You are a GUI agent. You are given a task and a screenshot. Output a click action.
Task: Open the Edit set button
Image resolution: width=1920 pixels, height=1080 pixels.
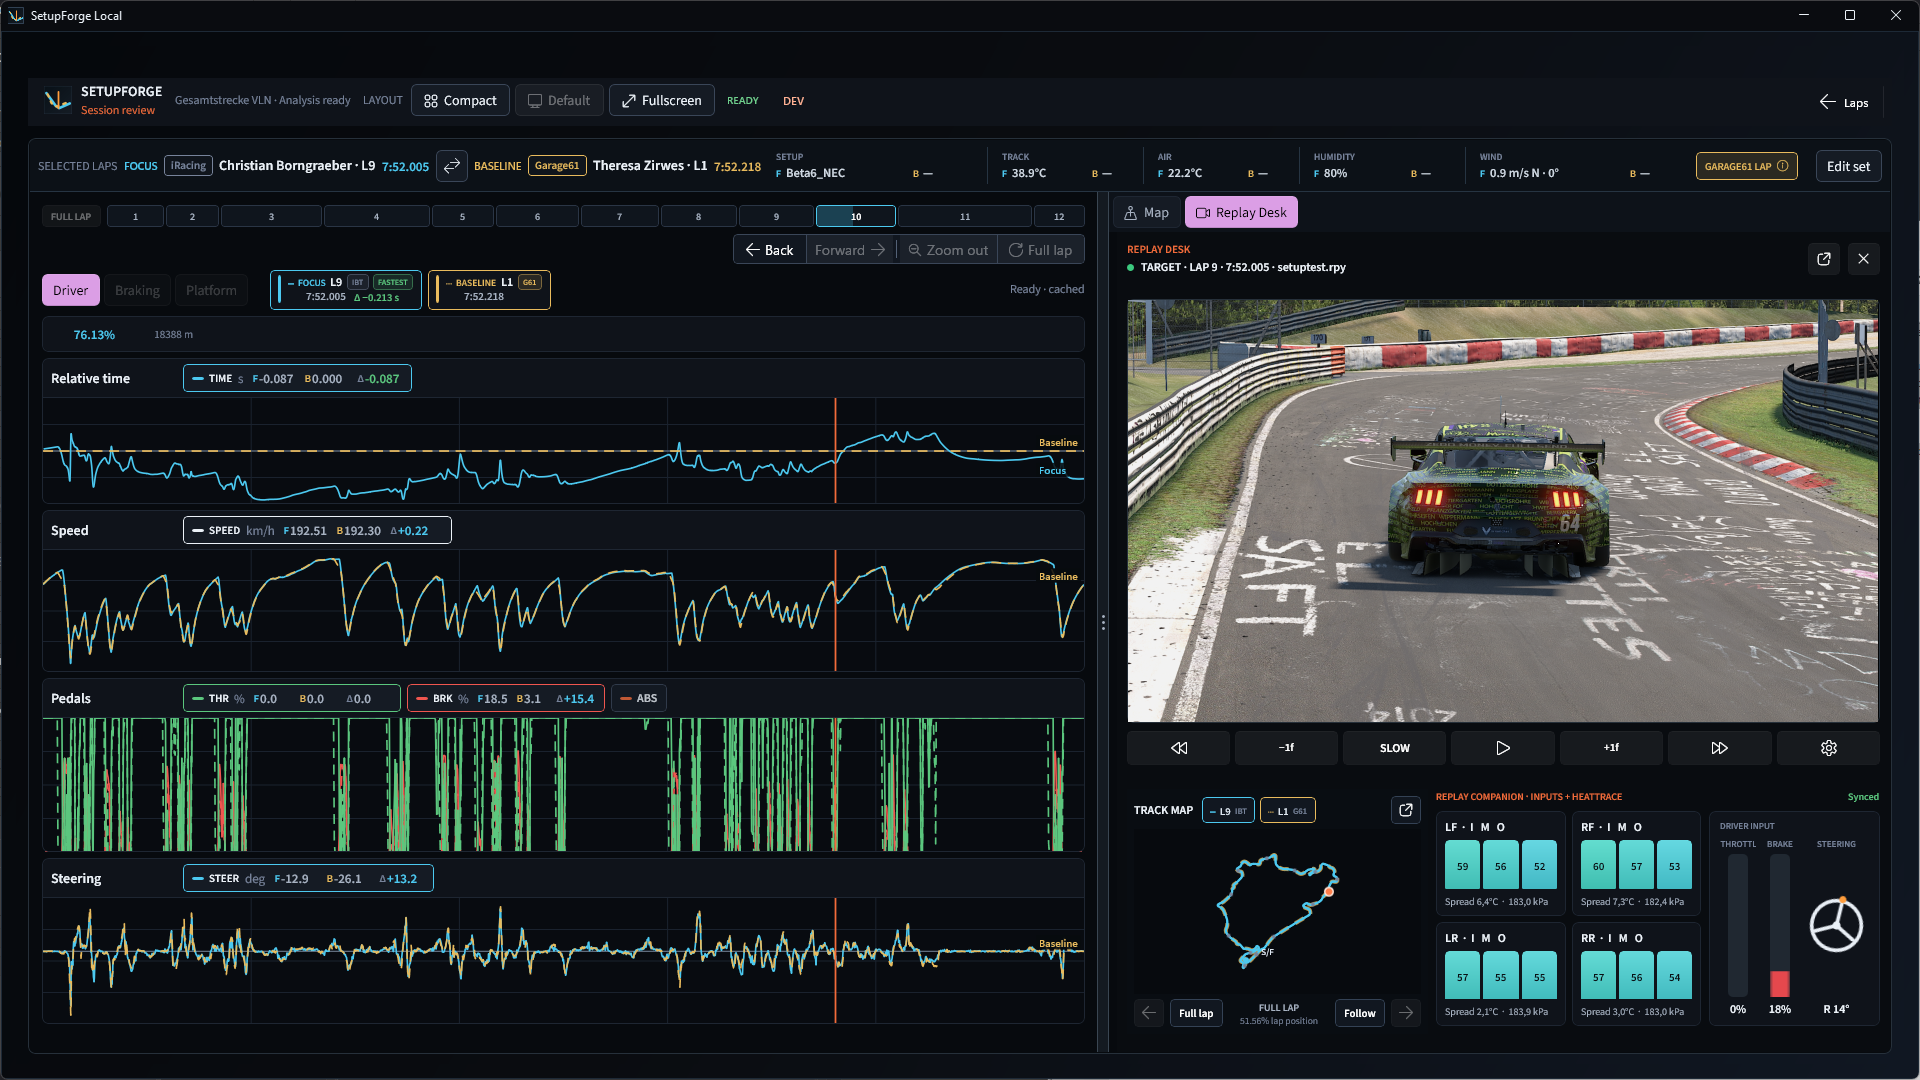[1848, 166]
